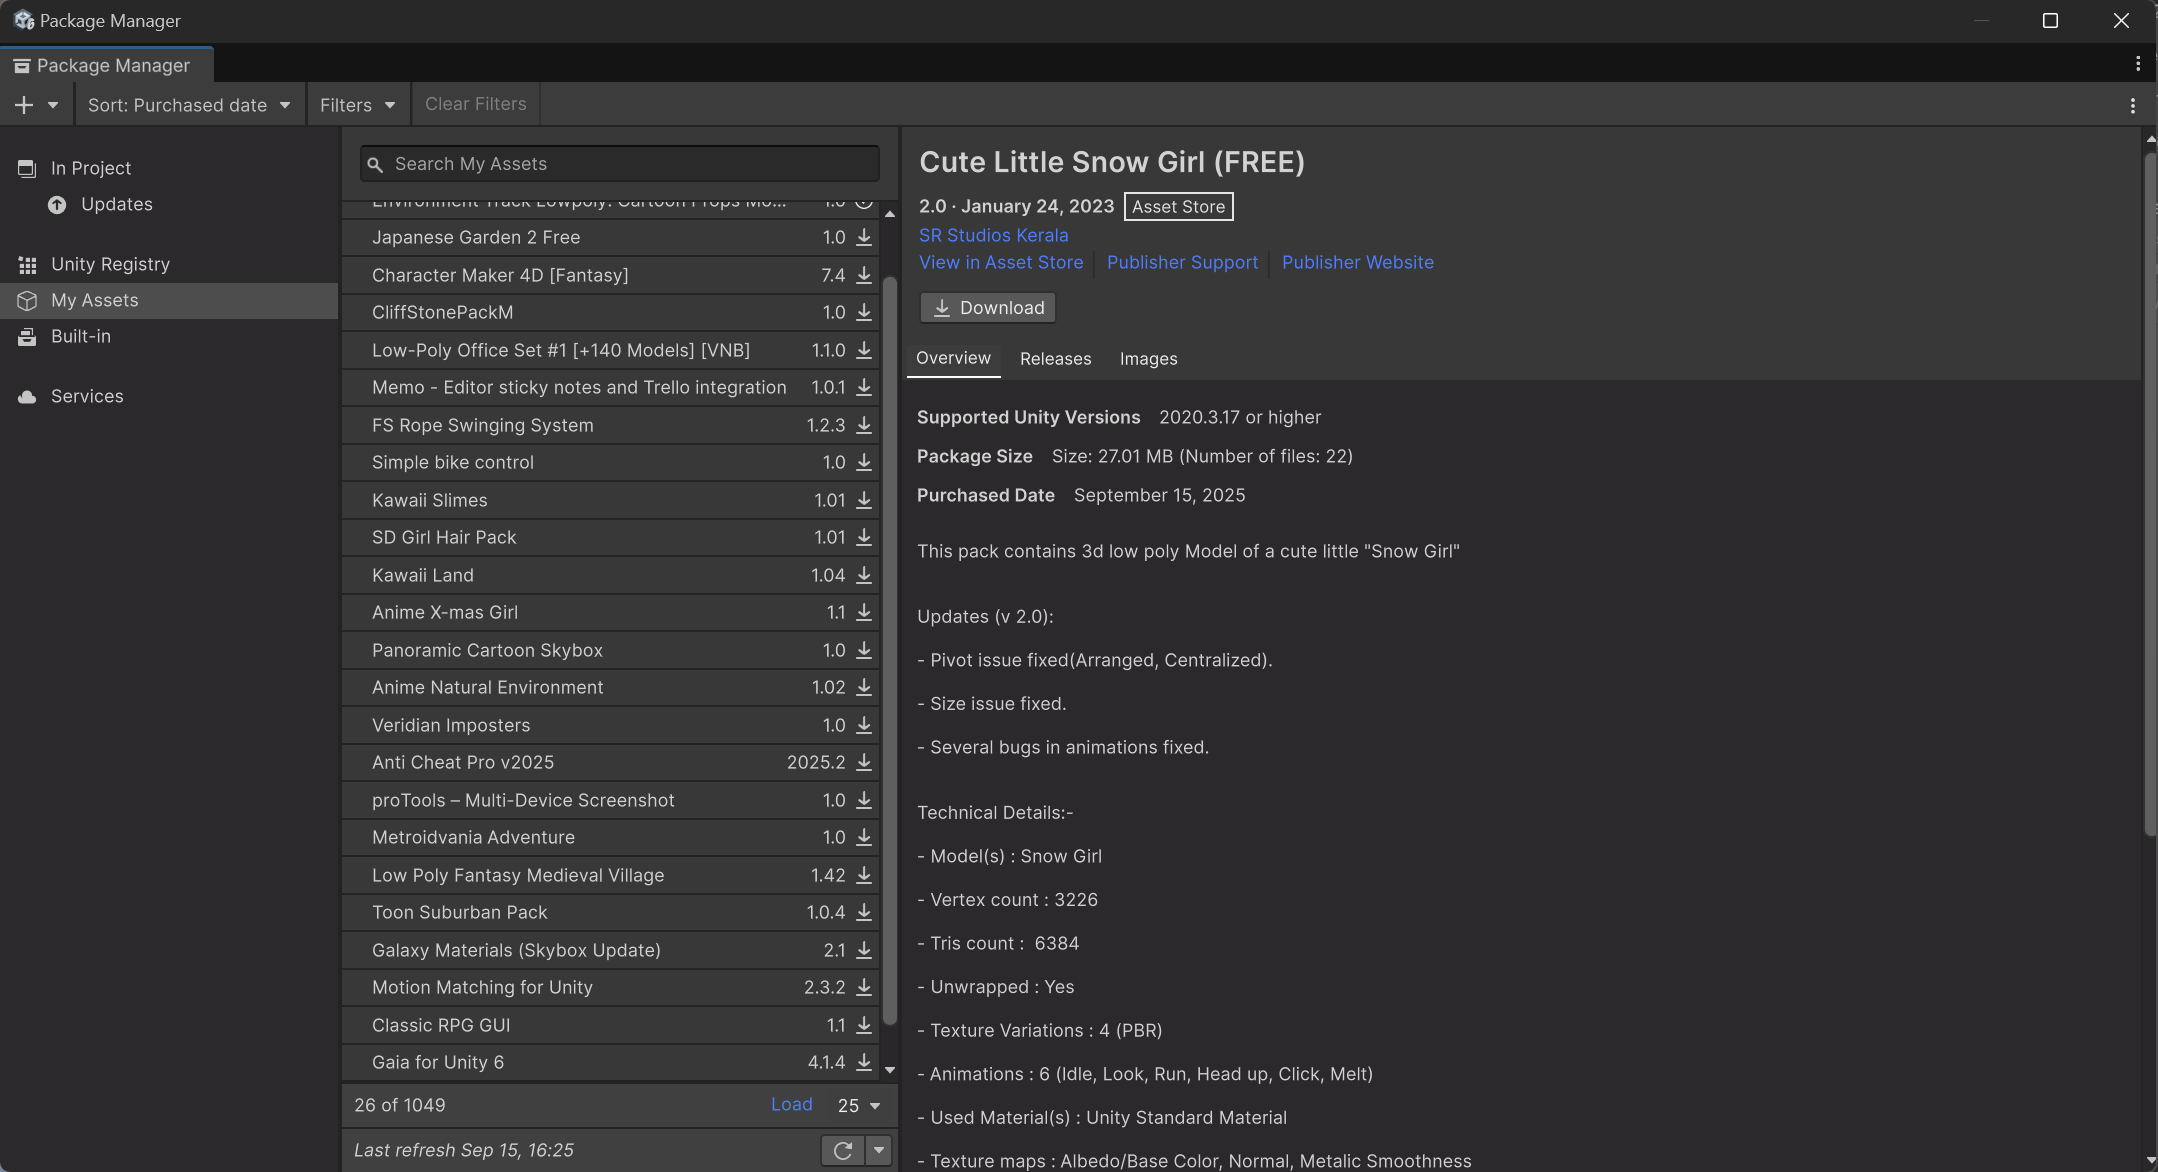Open the refresh options dropdown arrow

[878, 1150]
